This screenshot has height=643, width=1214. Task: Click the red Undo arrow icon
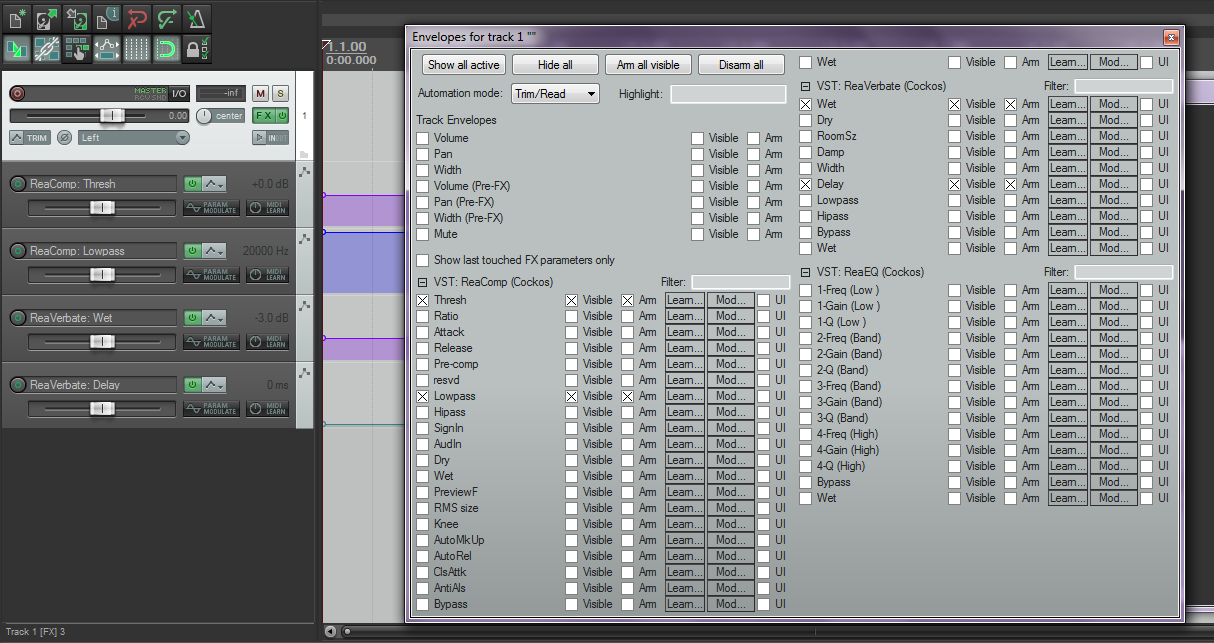click(137, 17)
